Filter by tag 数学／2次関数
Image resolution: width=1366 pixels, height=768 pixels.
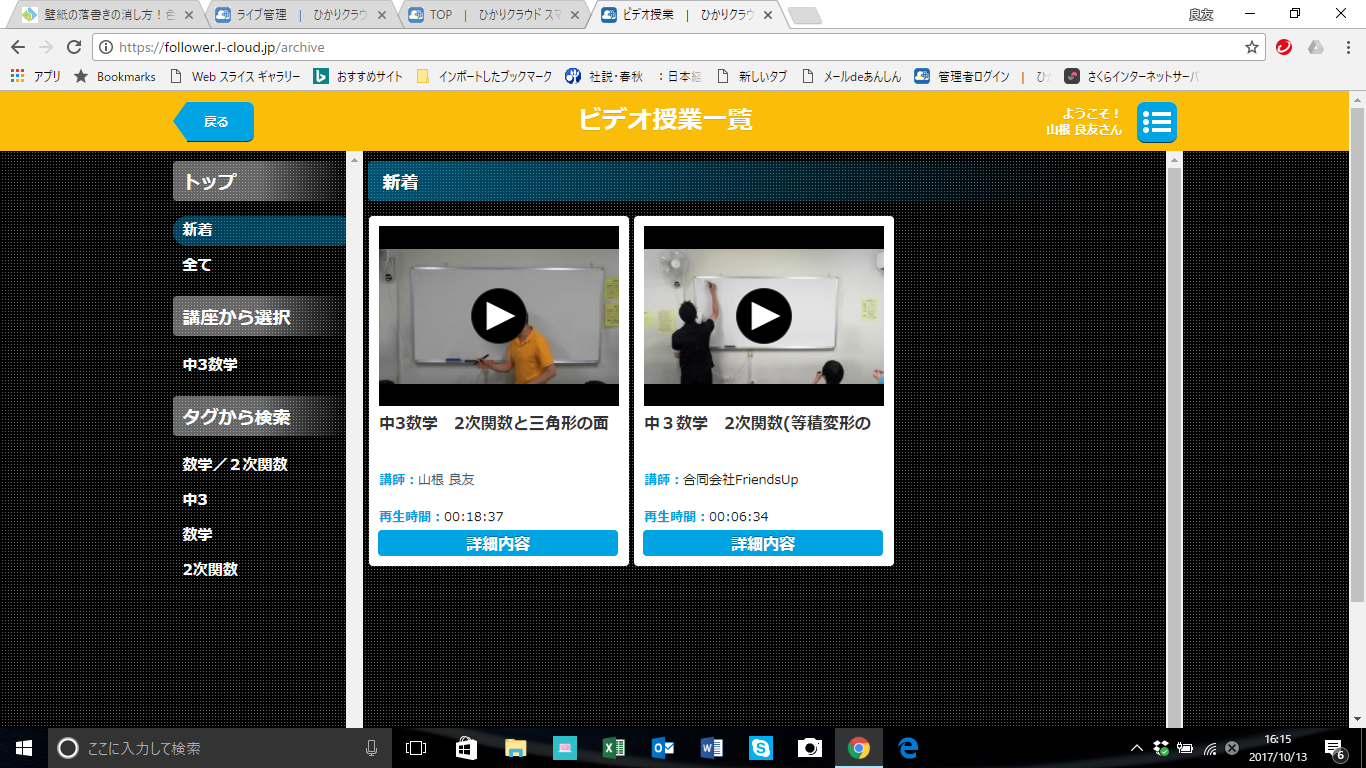pyautogui.click(x=235, y=465)
